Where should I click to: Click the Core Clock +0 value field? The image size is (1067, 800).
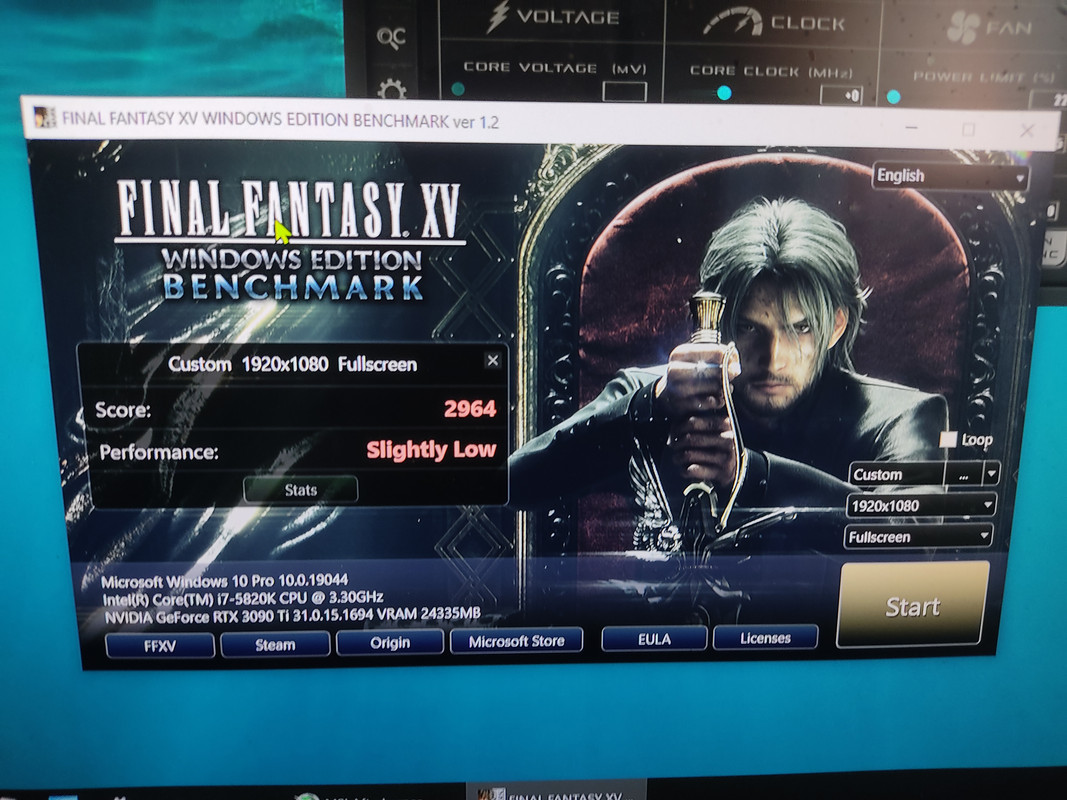[842, 95]
